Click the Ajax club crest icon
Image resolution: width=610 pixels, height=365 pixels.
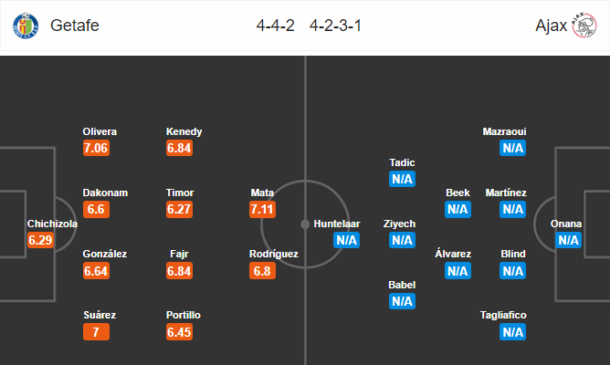(x=584, y=25)
